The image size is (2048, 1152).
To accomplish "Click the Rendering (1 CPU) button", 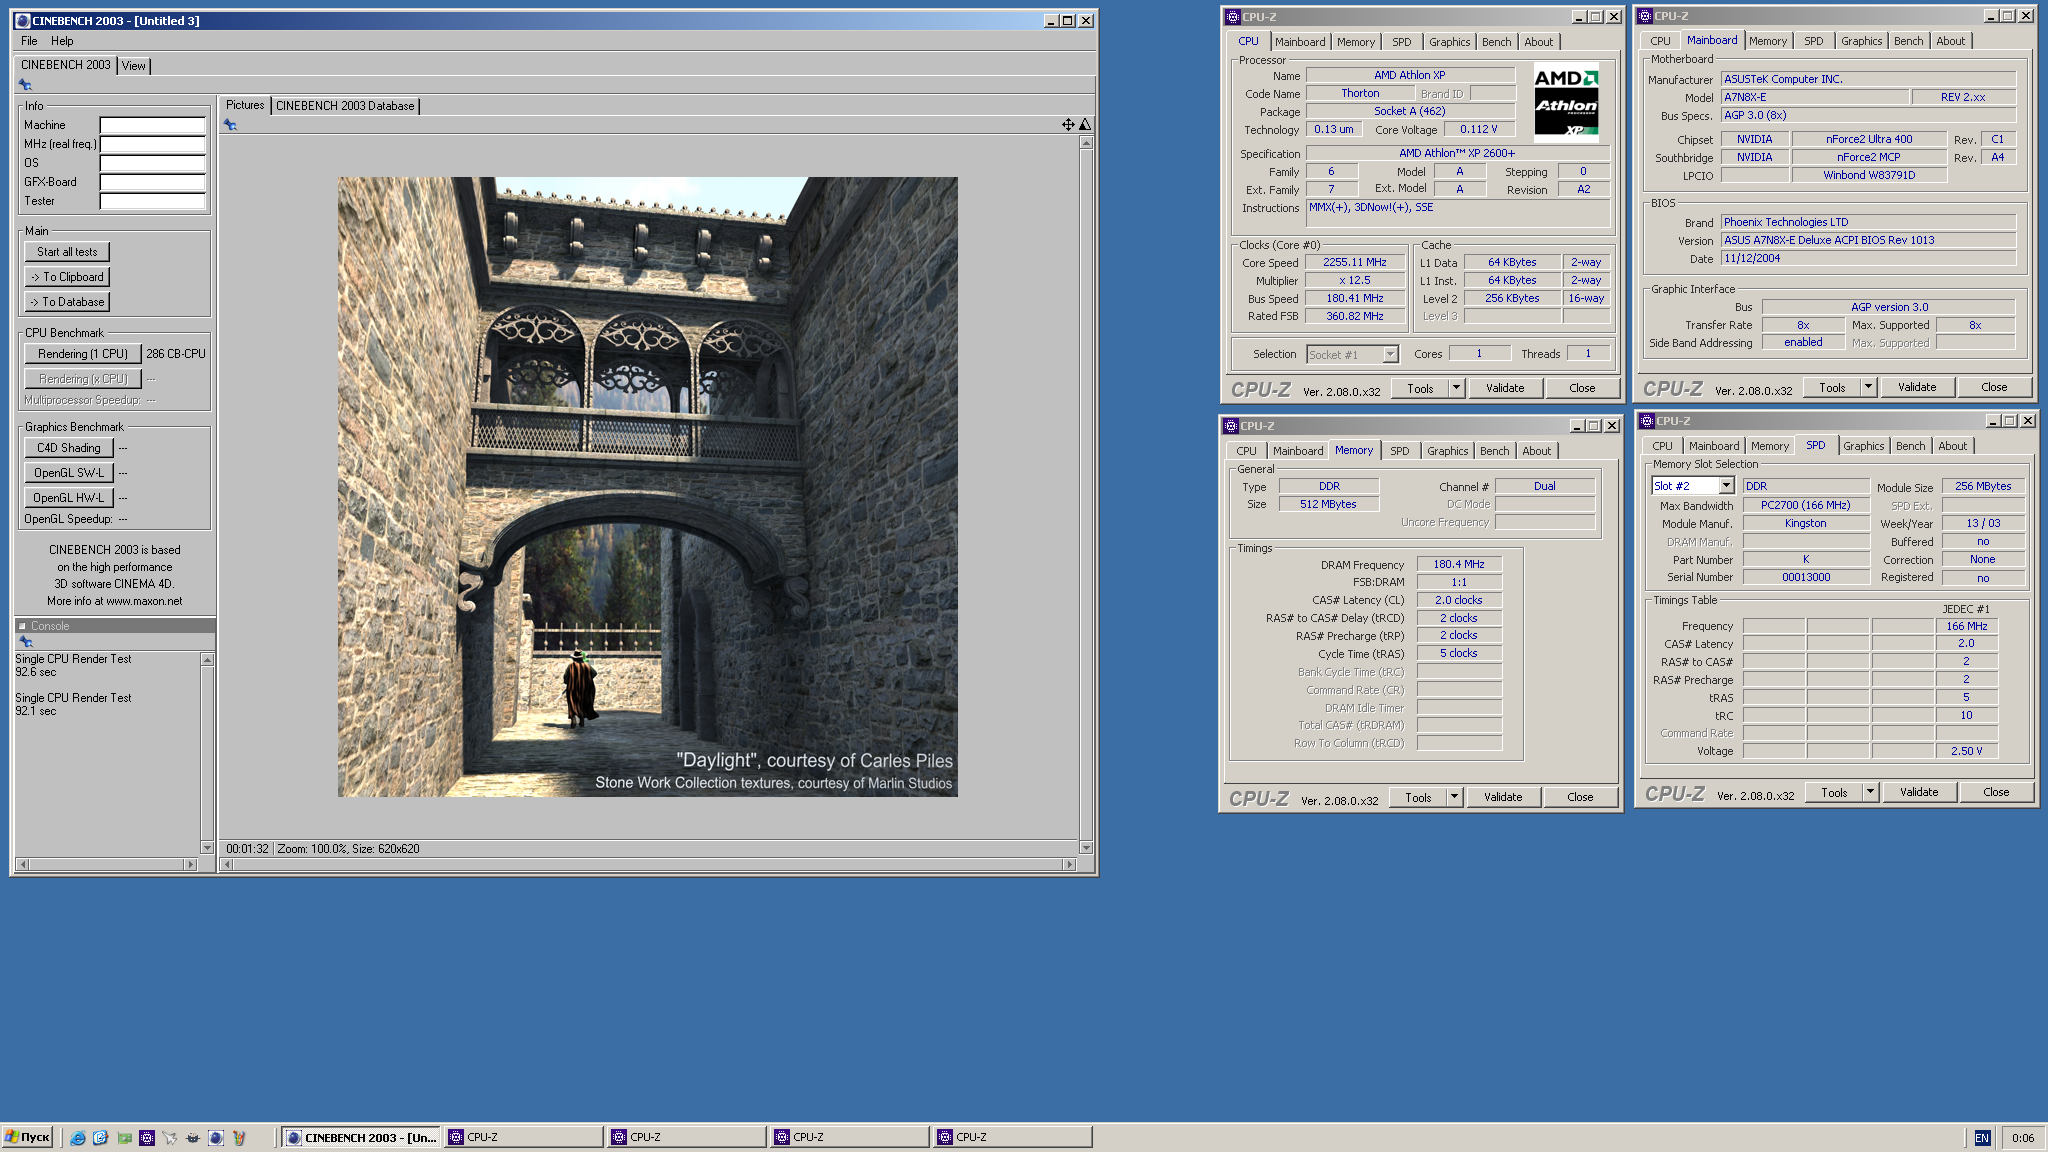I will [83, 354].
